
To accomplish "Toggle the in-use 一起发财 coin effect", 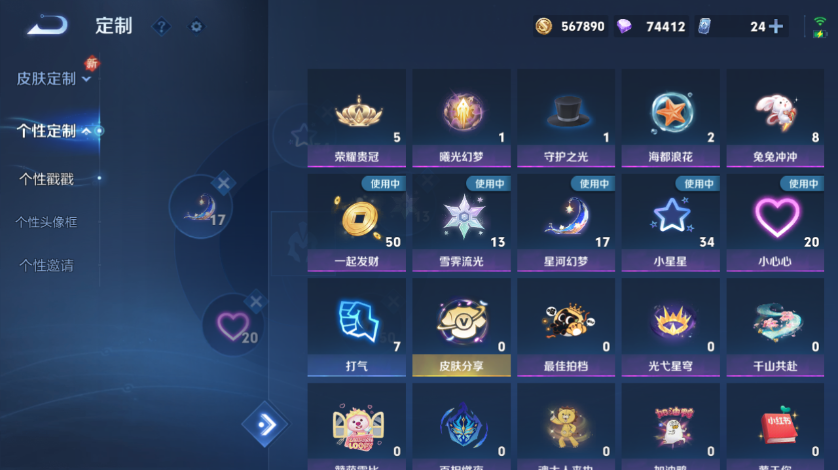I will click(356, 223).
